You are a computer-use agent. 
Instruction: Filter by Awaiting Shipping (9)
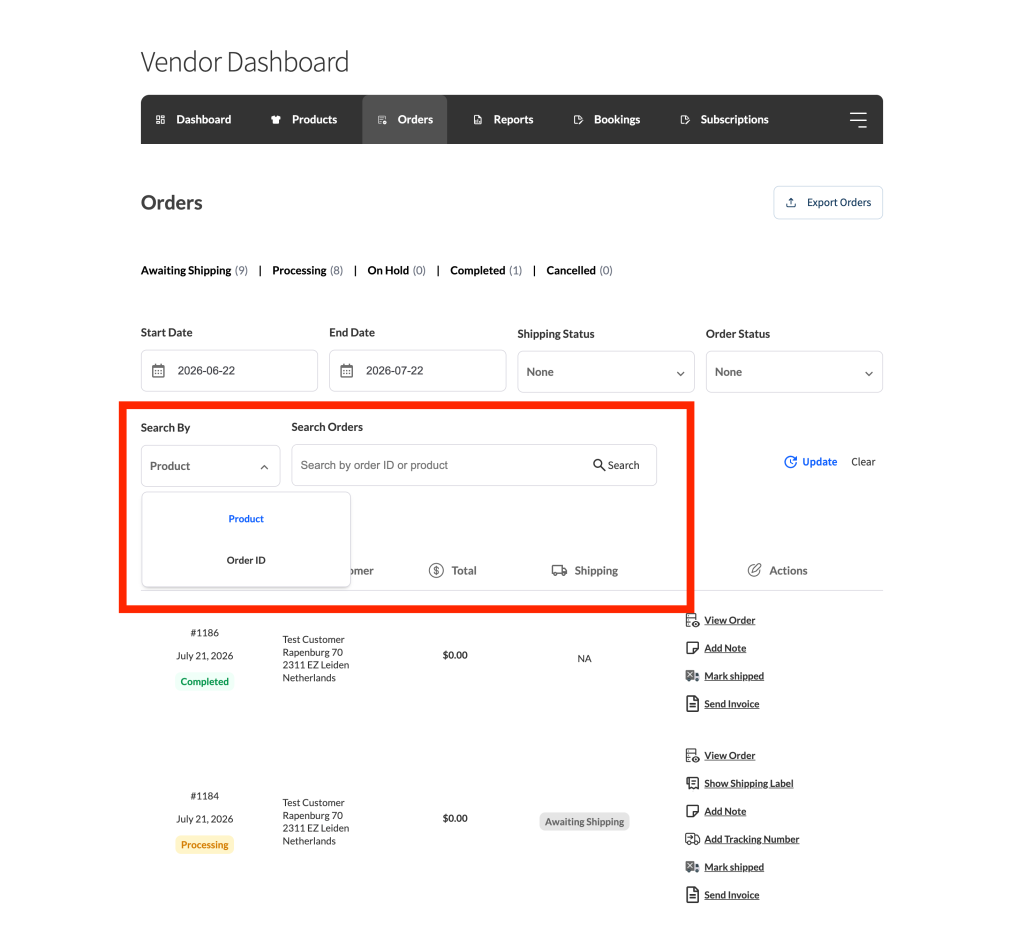[194, 270]
